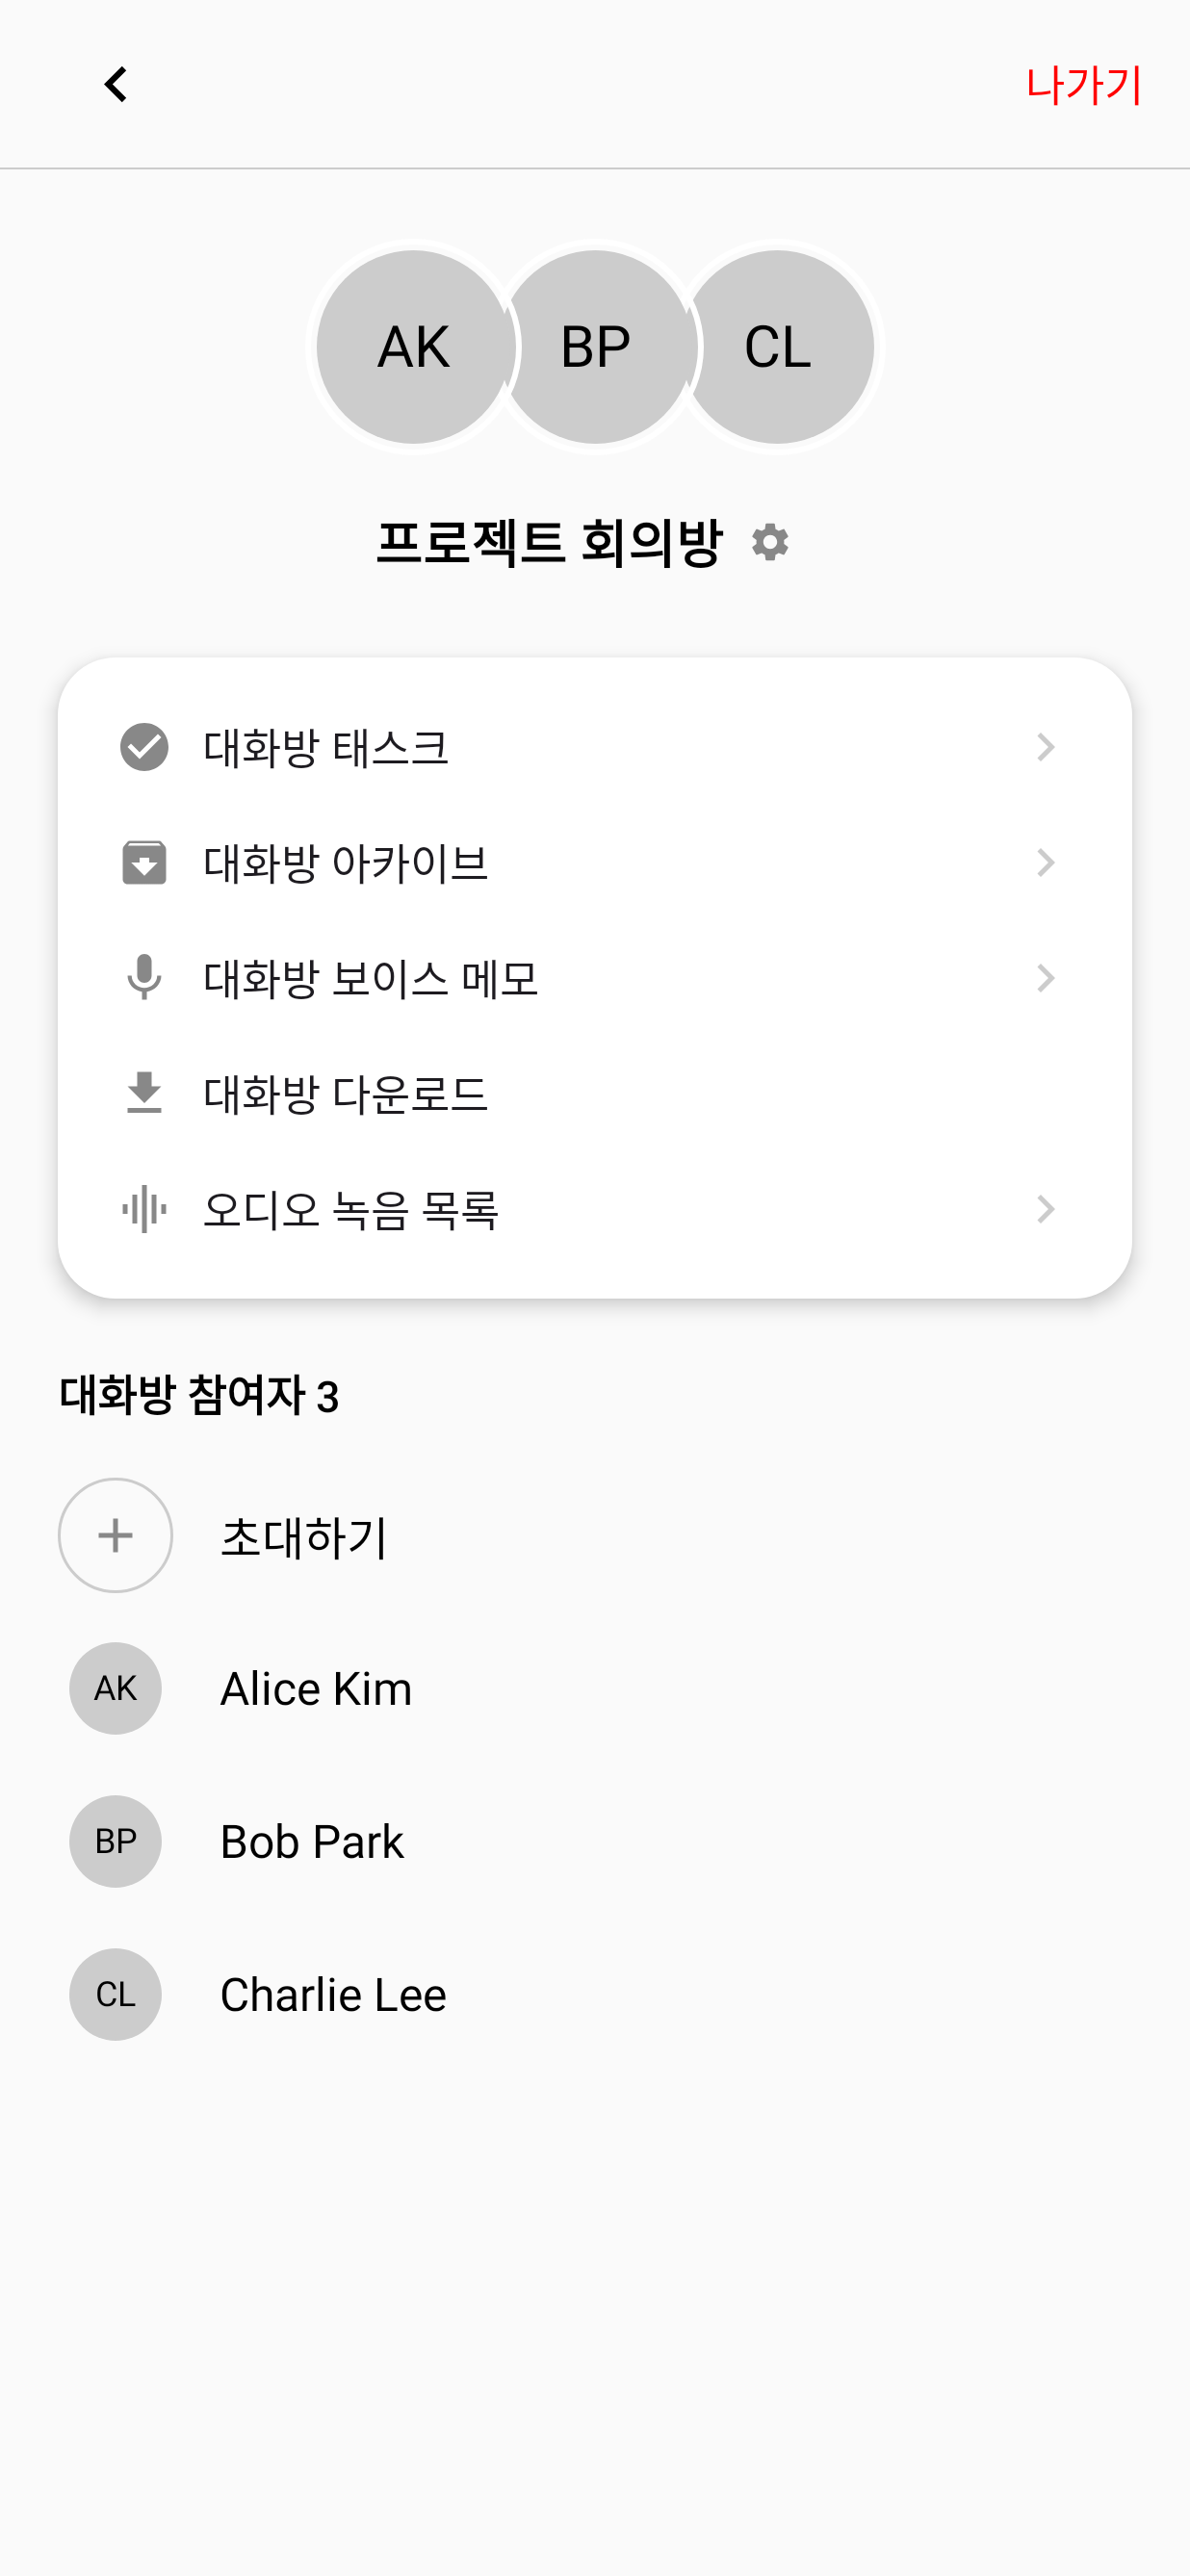Tap the plus invite circle icon
The image size is (1190, 2576).
click(x=116, y=1535)
